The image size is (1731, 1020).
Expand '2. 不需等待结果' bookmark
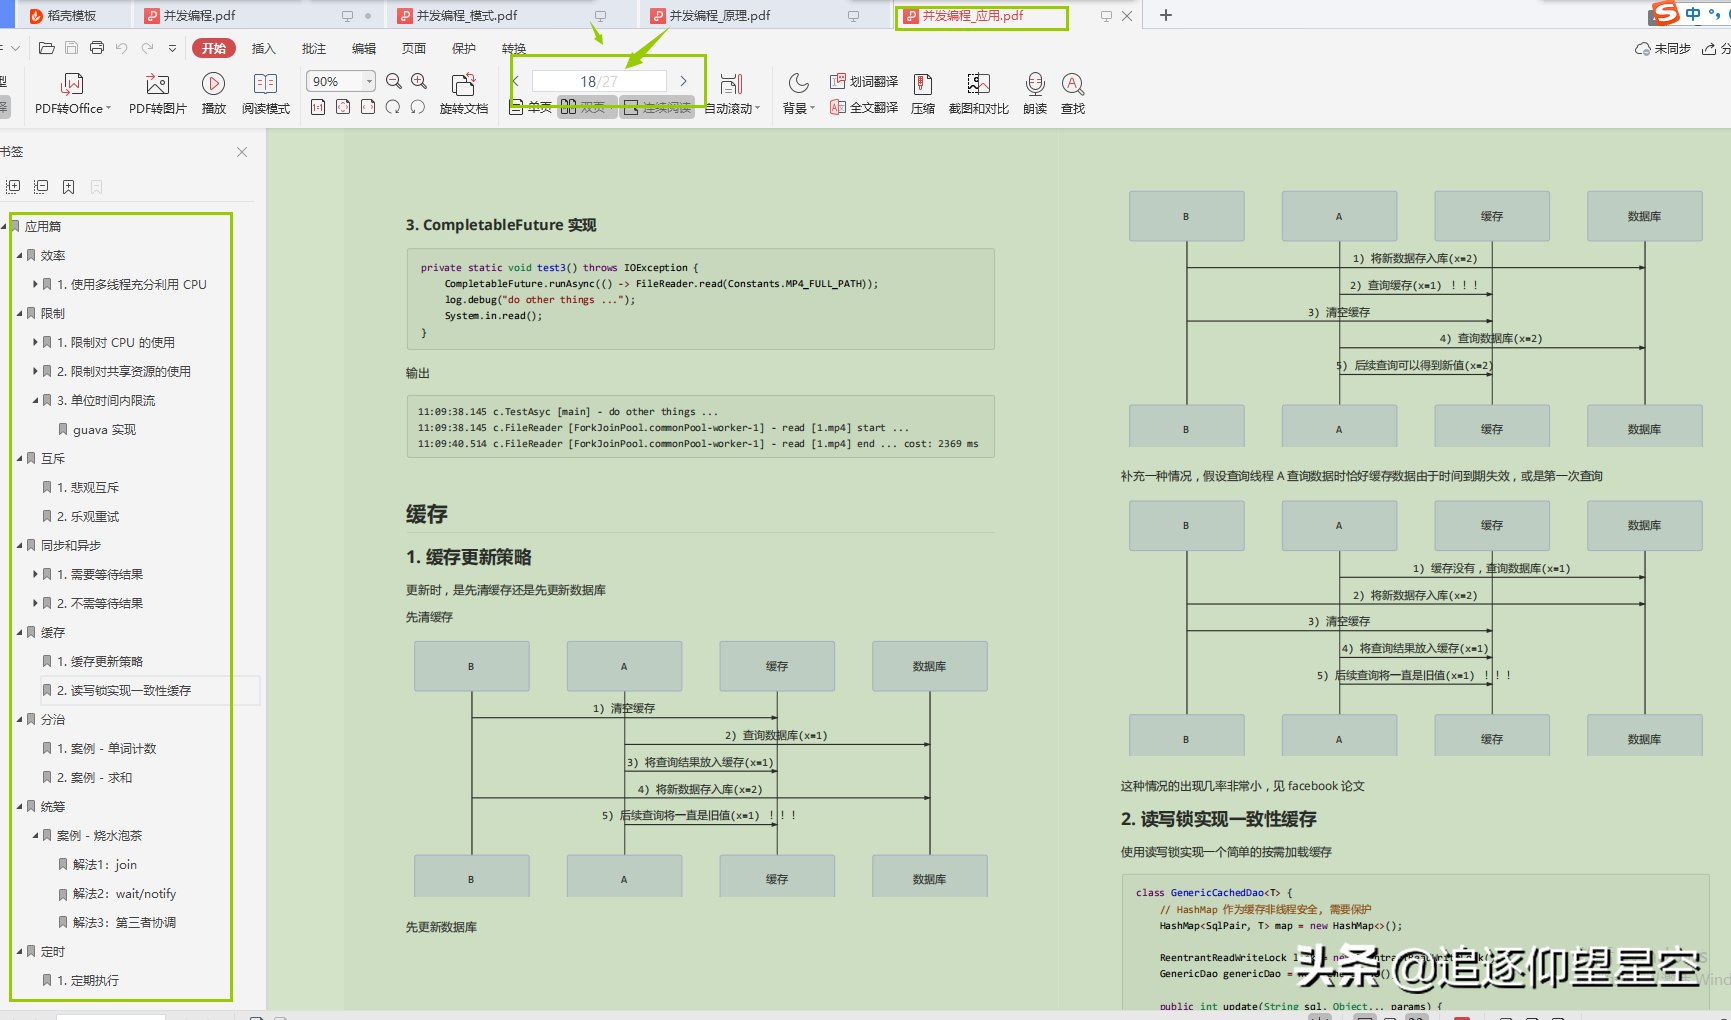coord(35,604)
